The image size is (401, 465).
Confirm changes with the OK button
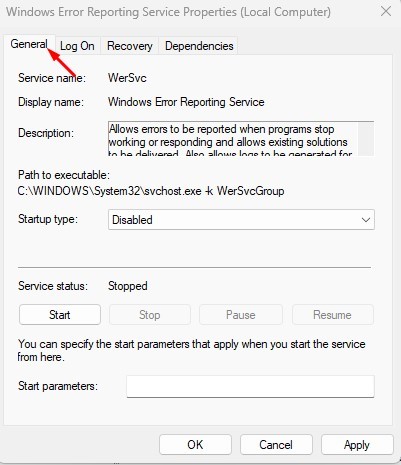point(195,444)
